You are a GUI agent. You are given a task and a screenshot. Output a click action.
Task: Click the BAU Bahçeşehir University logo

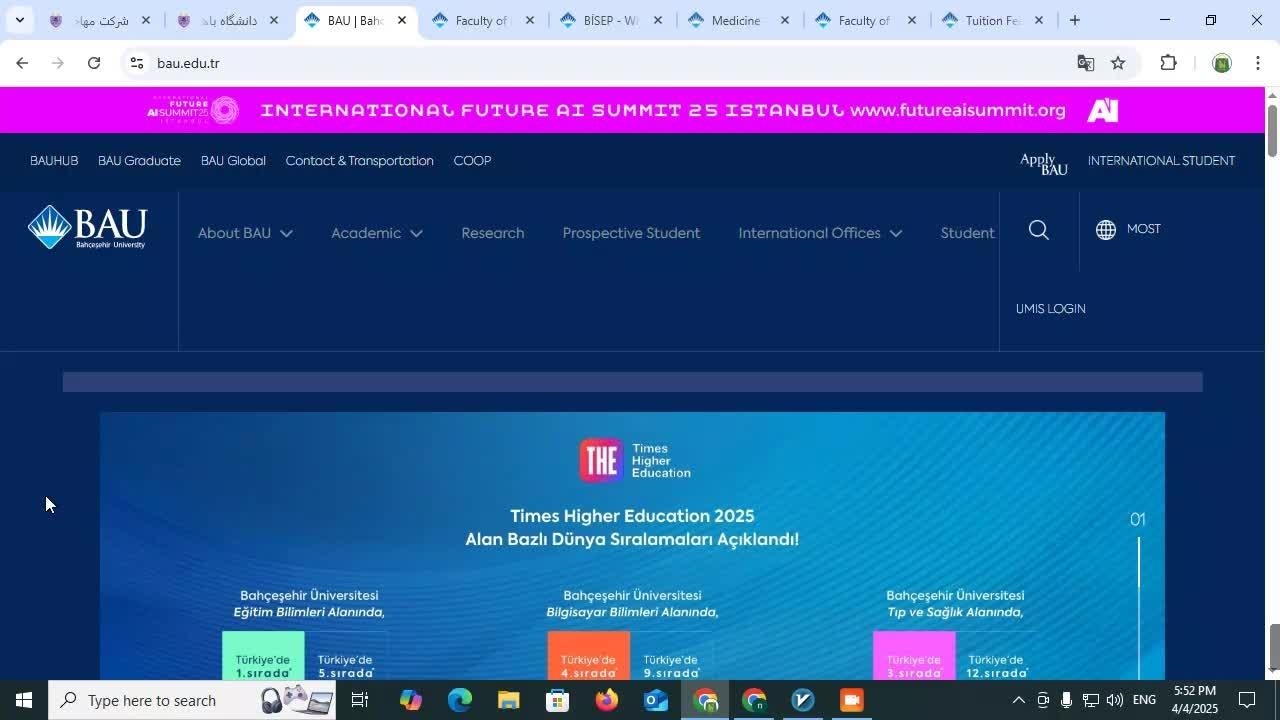pos(87,228)
